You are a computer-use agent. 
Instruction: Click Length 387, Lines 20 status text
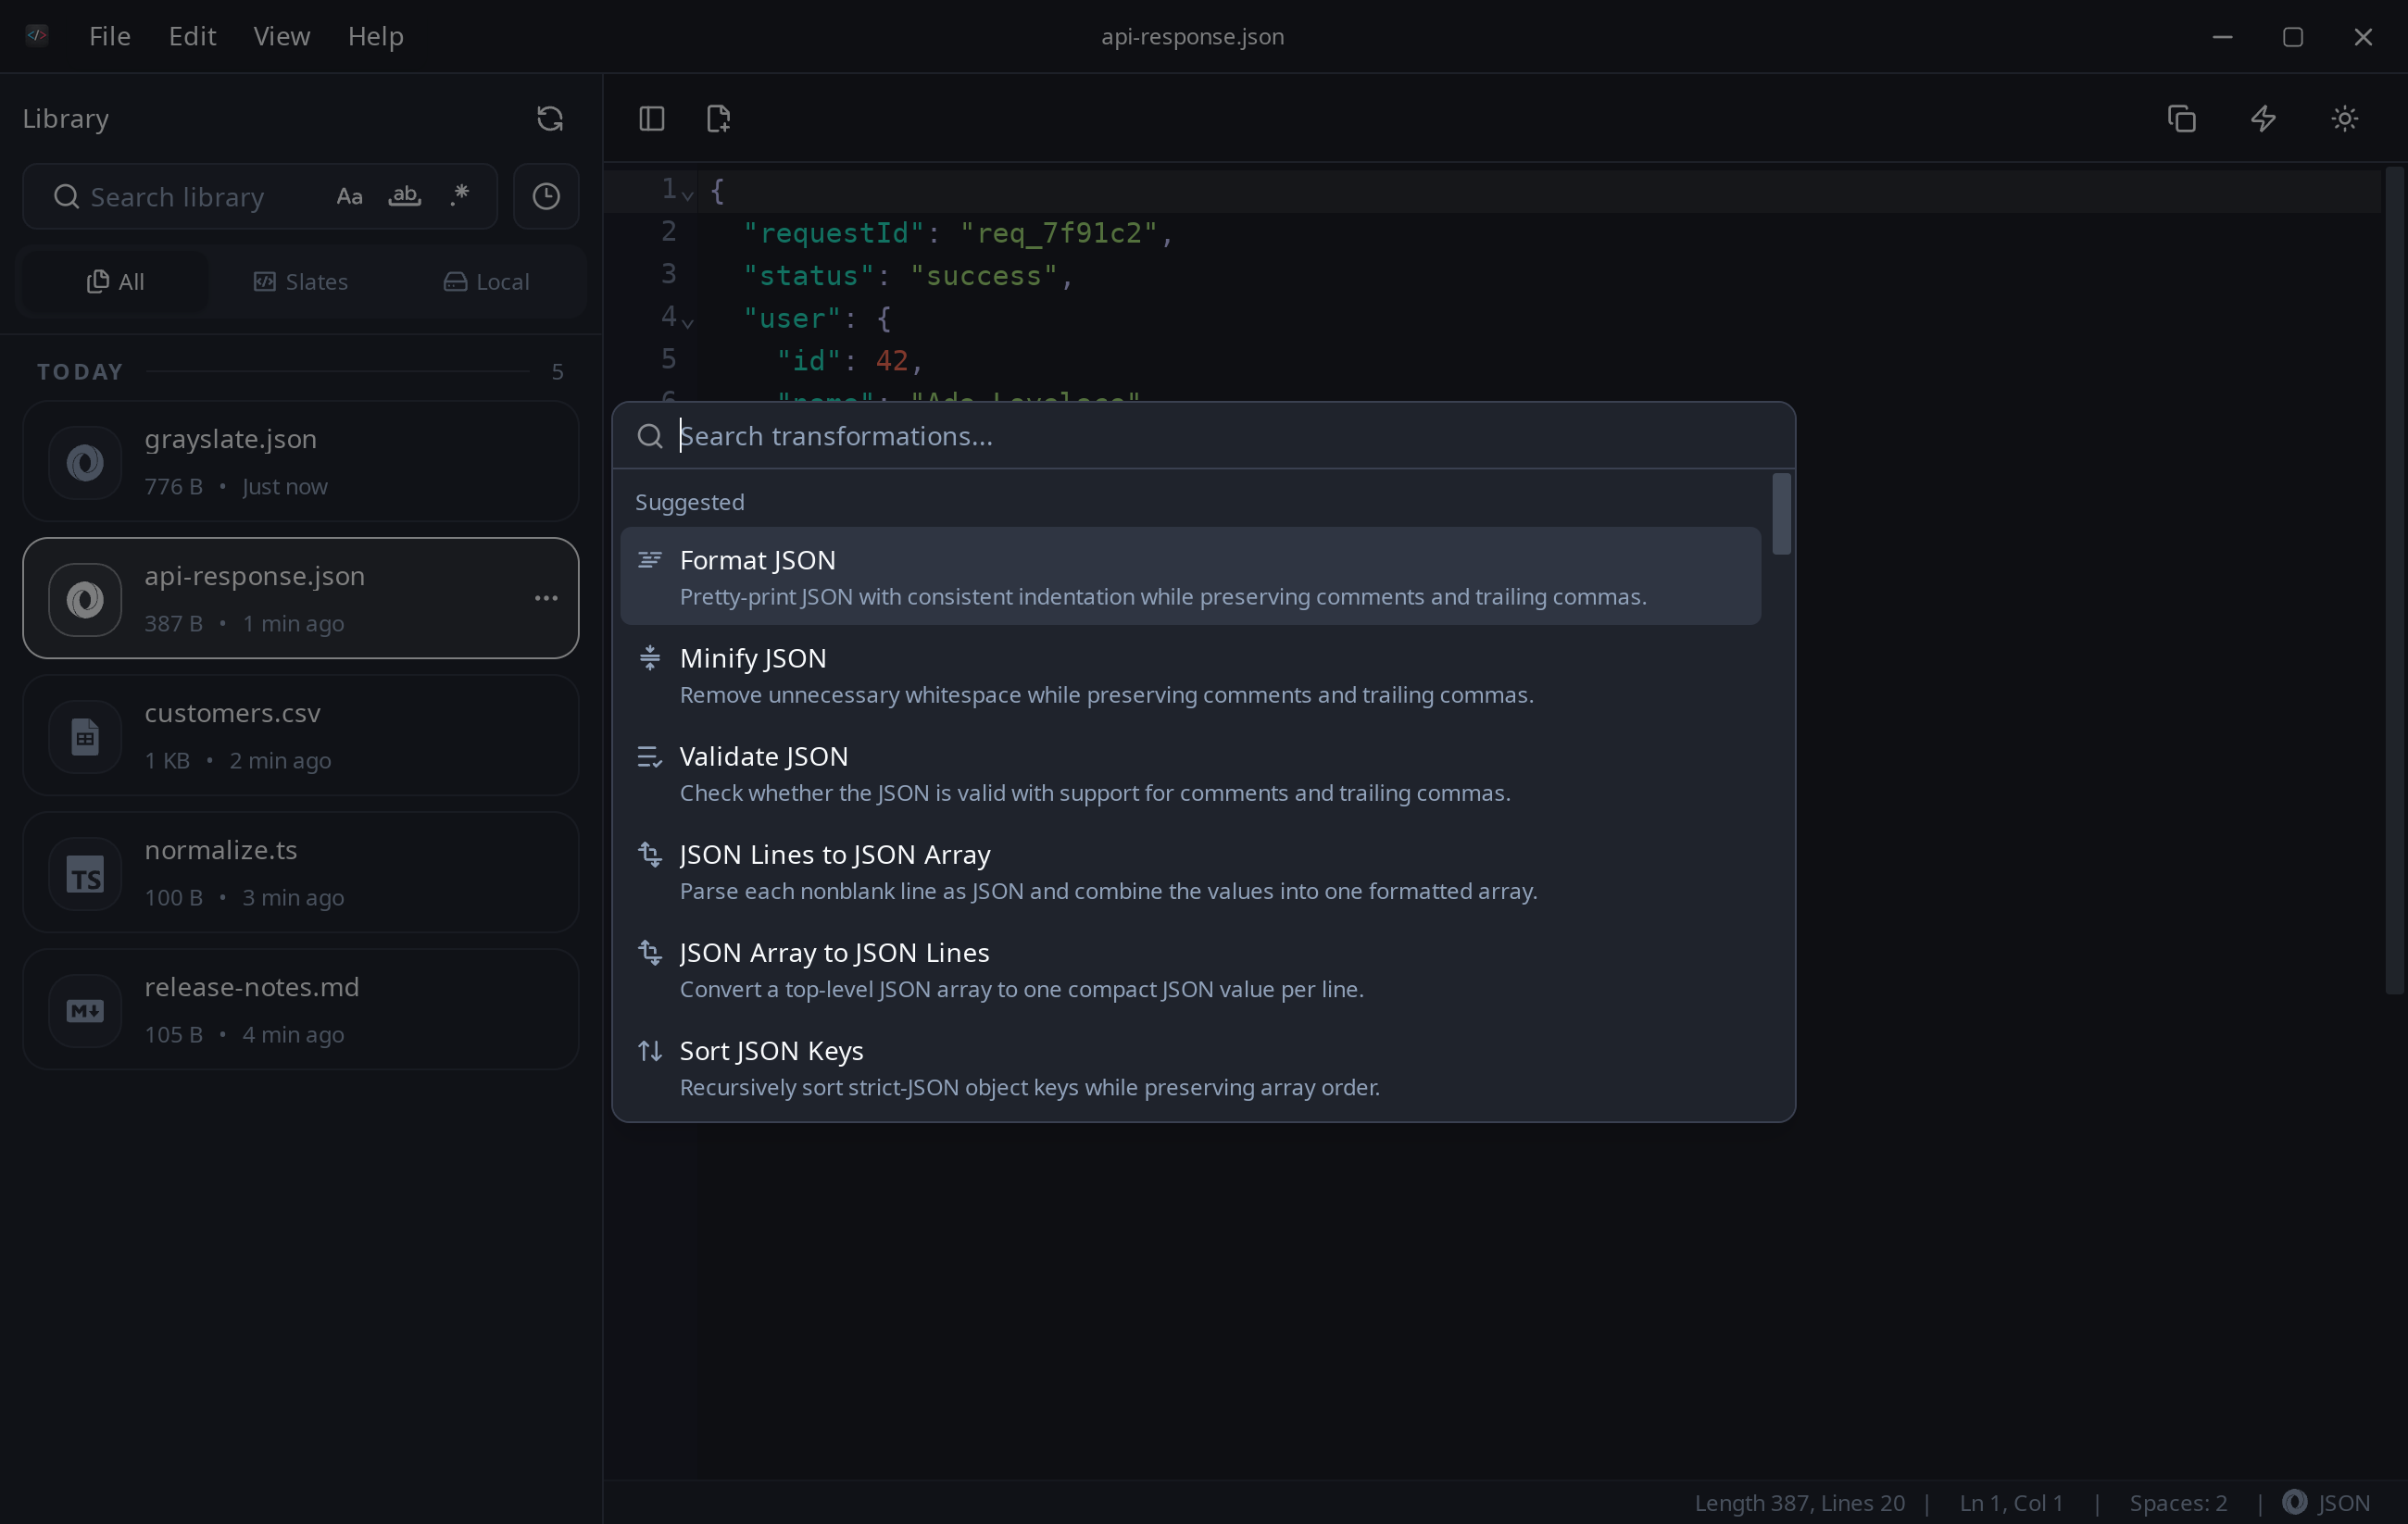pos(1799,1502)
